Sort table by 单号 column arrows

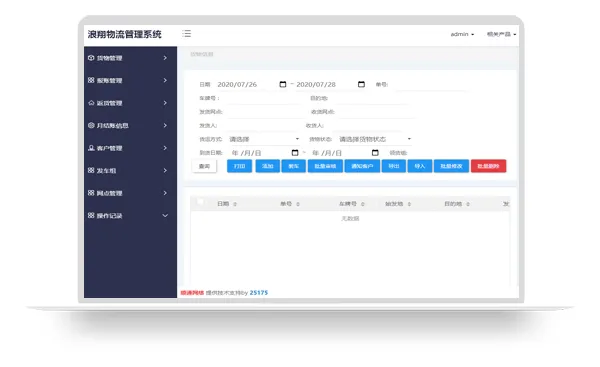pyautogui.click(x=298, y=204)
